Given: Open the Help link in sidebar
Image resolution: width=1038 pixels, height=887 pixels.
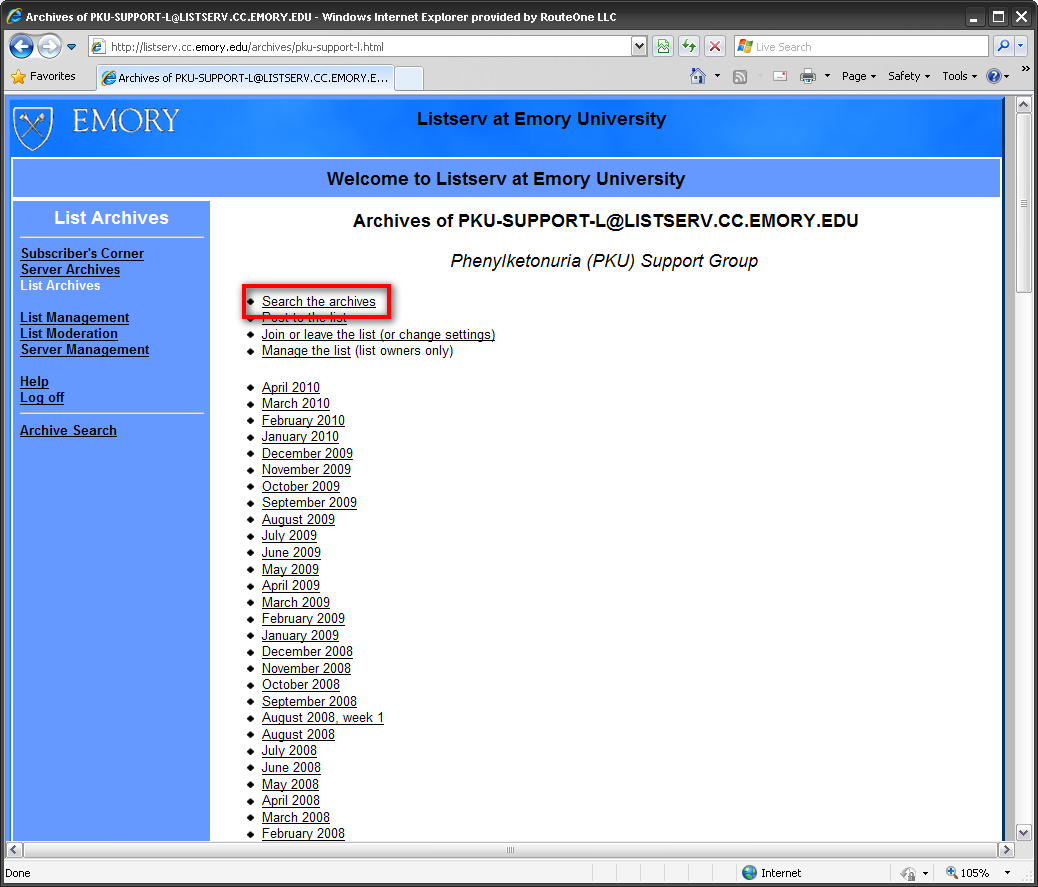Looking at the screenshot, I should point(34,381).
